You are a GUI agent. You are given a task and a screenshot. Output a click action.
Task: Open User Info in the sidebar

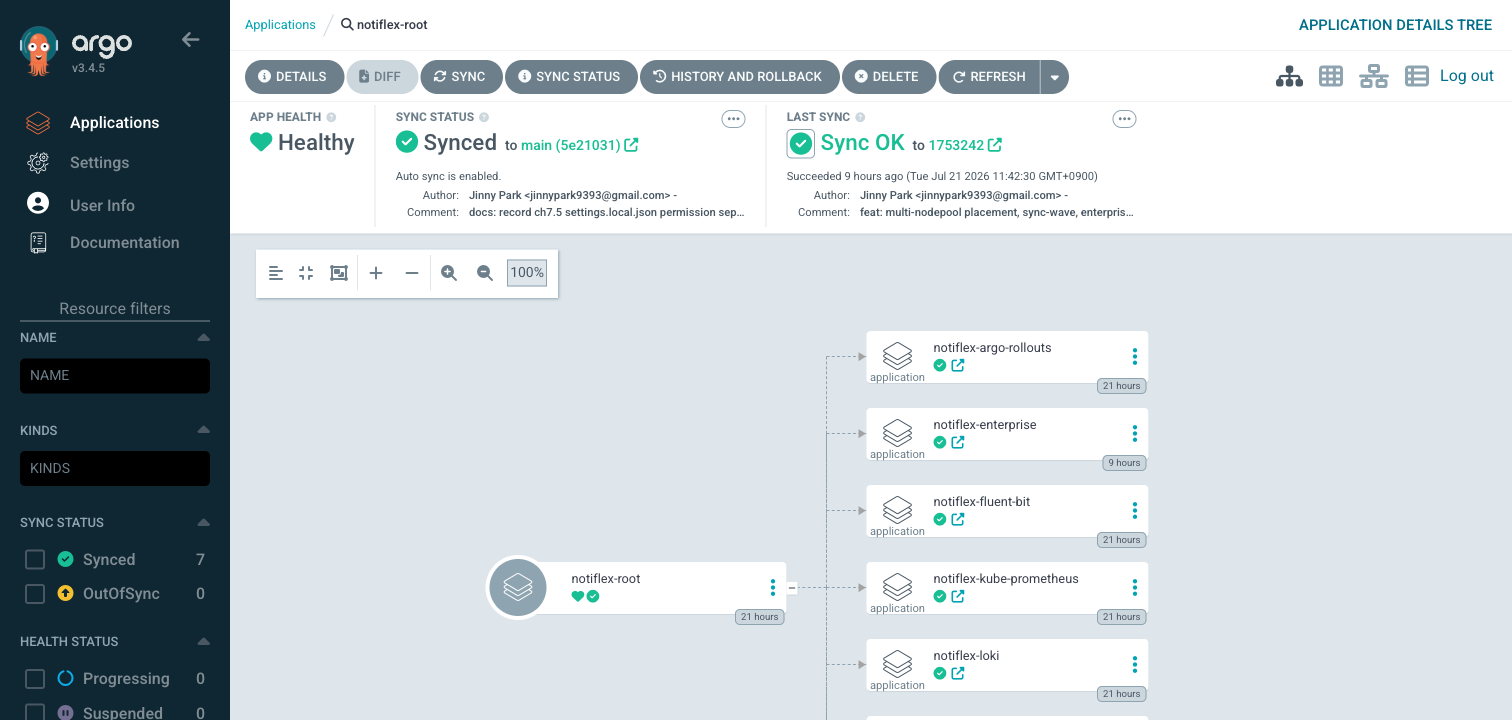(102, 205)
